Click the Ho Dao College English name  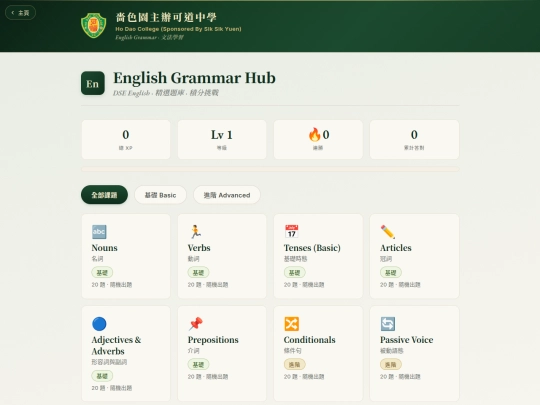coord(178,29)
